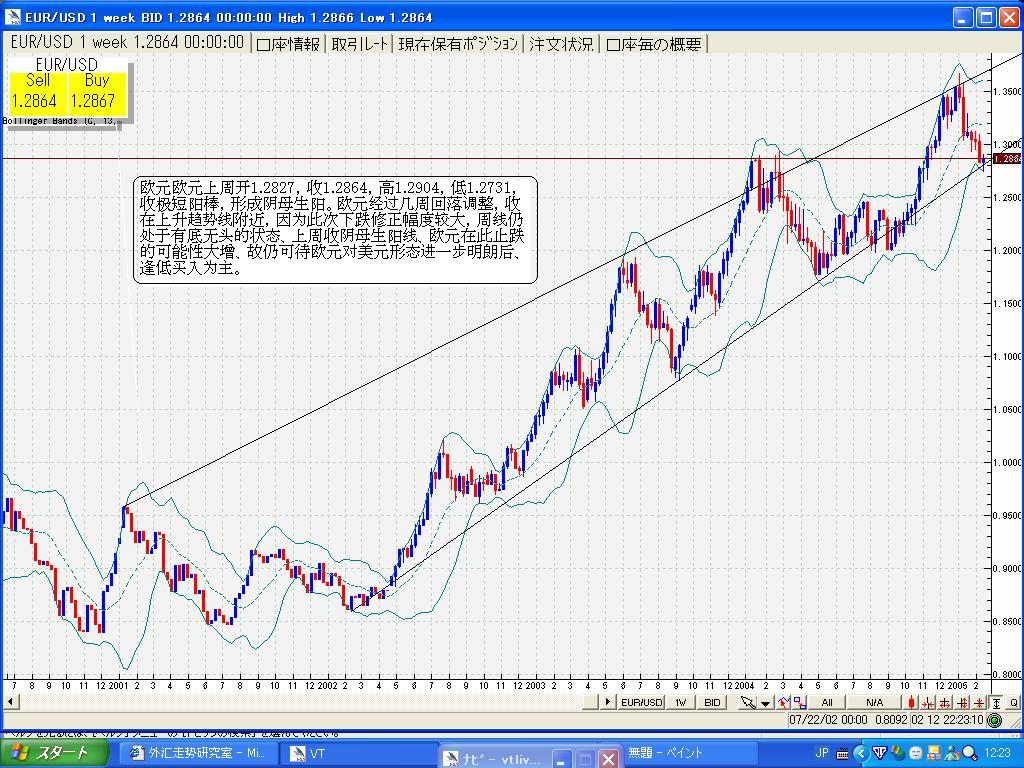Click the green connection status indicator
The width and height of the screenshot is (1024, 768).
pyautogui.click(x=994, y=720)
